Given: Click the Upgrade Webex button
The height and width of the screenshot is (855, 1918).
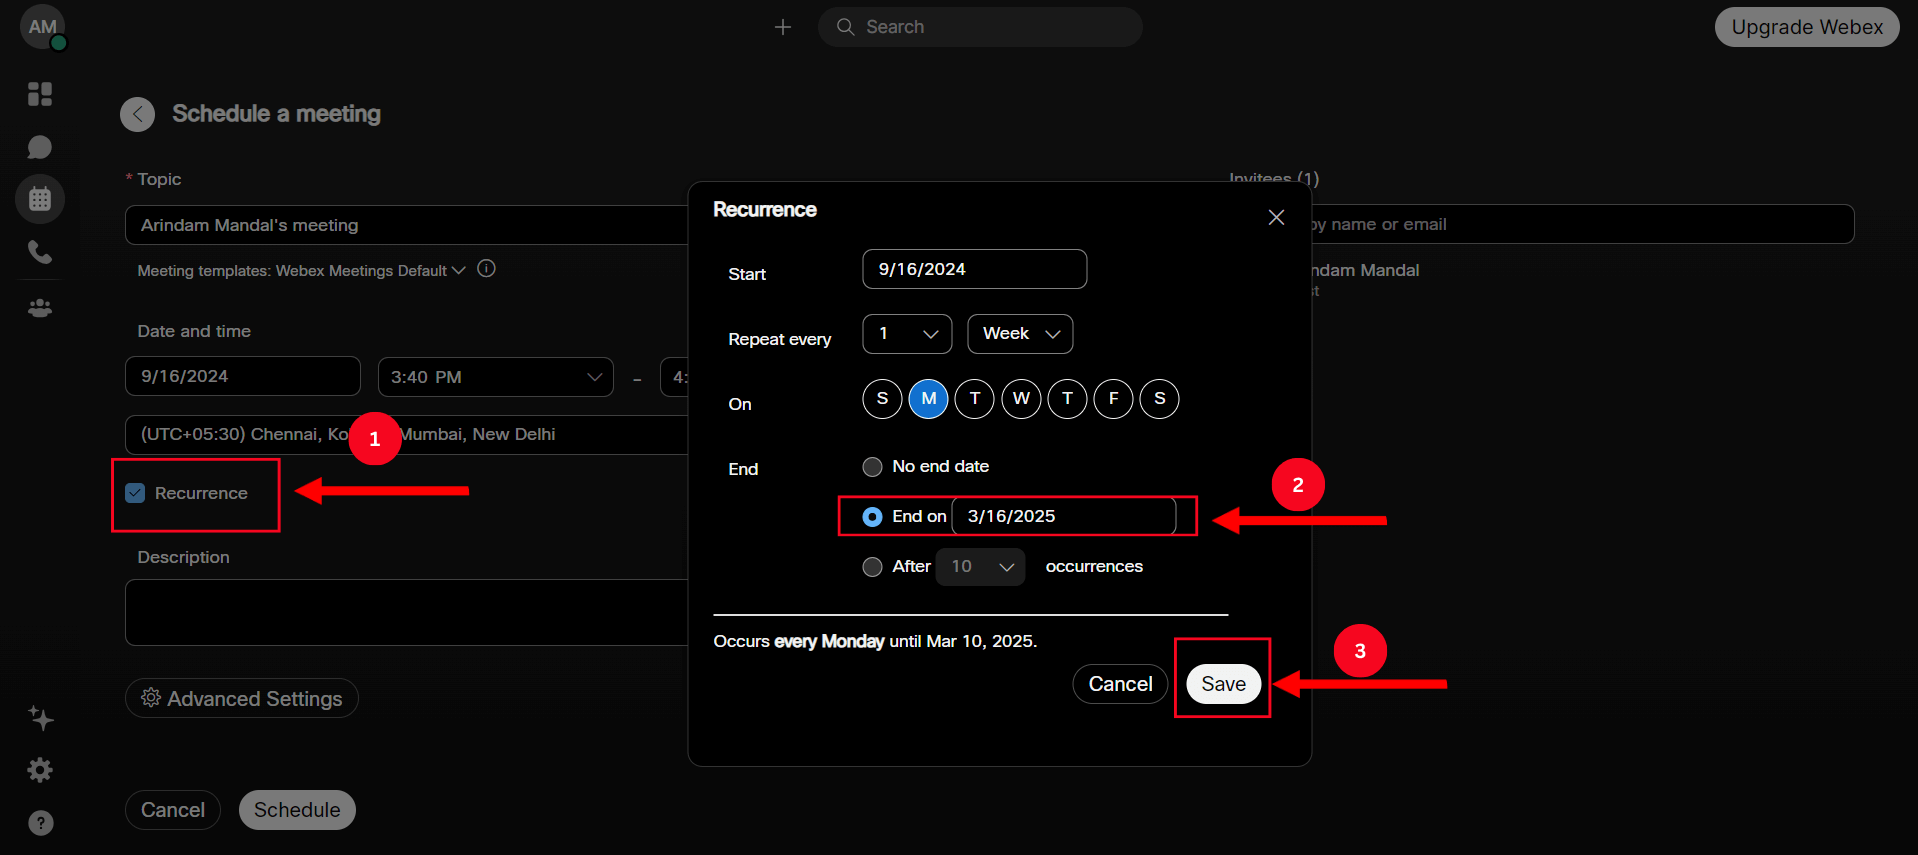Looking at the screenshot, I should coord(1807,27).
